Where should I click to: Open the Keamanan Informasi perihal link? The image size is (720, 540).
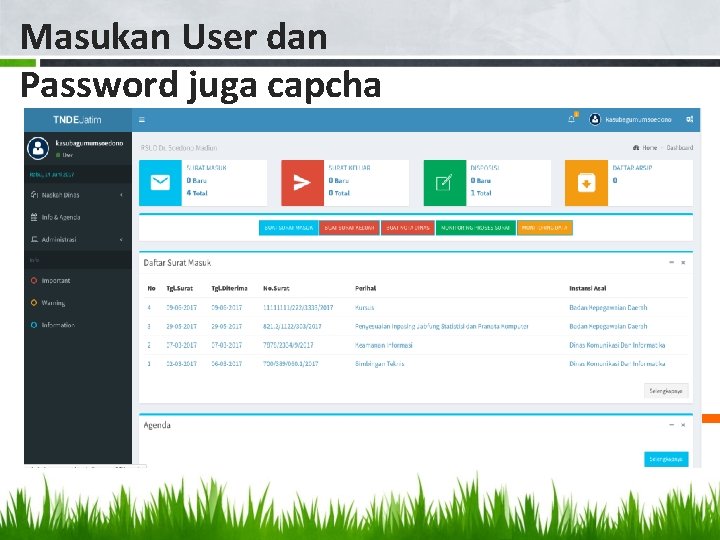(384, 345)
